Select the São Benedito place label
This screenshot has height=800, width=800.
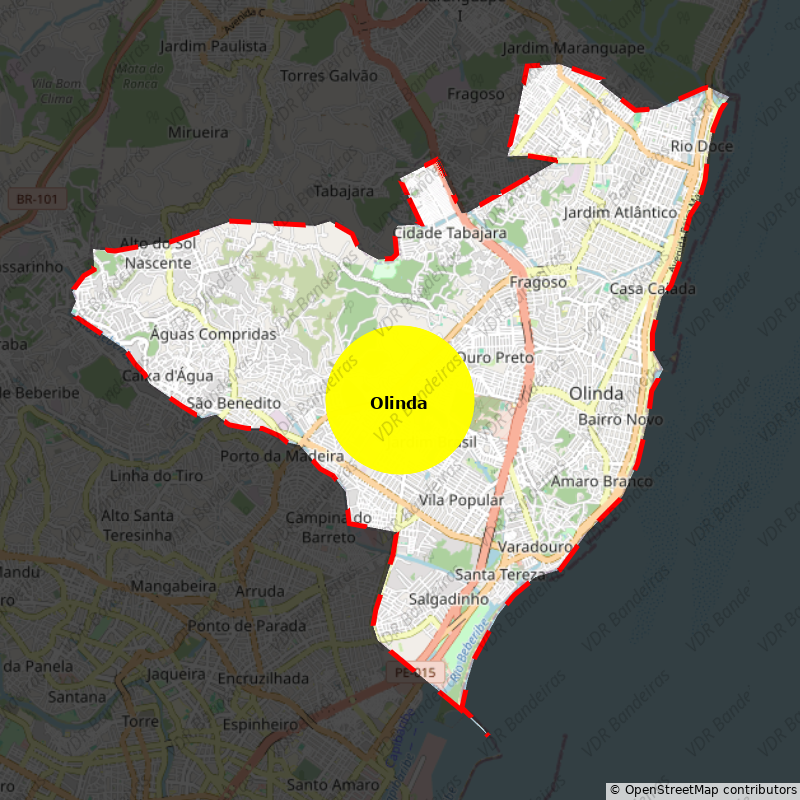(234, 403)
